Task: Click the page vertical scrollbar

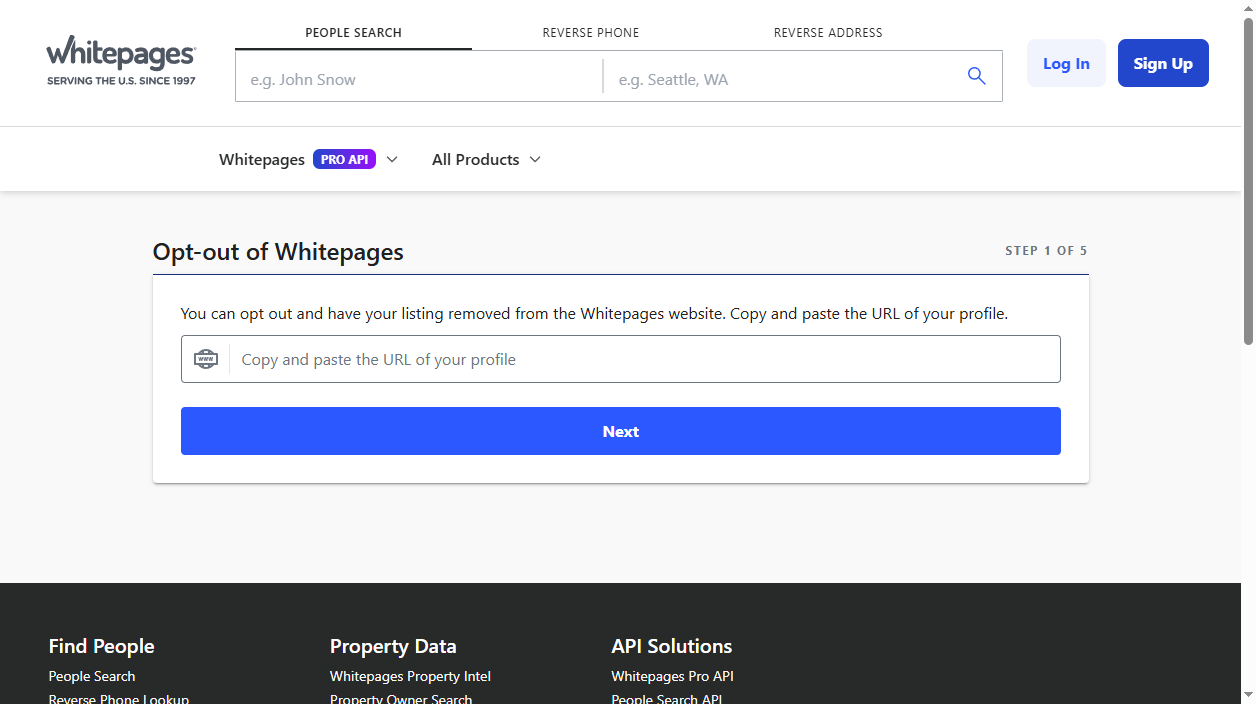Action: point(1248,180)
